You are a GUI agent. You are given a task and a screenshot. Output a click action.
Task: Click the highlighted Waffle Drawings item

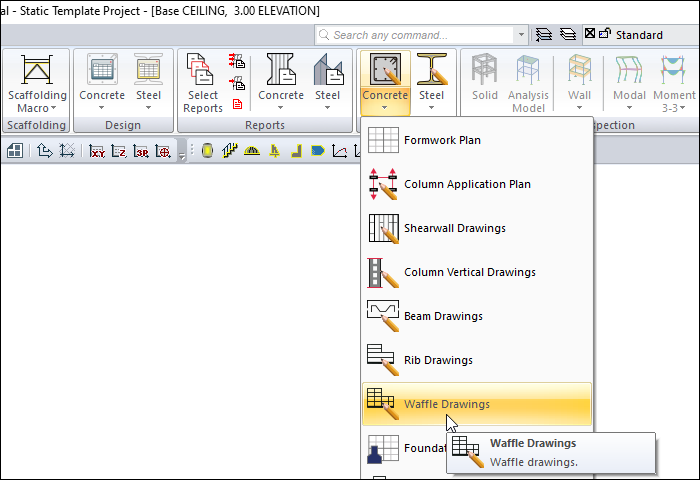477,404
